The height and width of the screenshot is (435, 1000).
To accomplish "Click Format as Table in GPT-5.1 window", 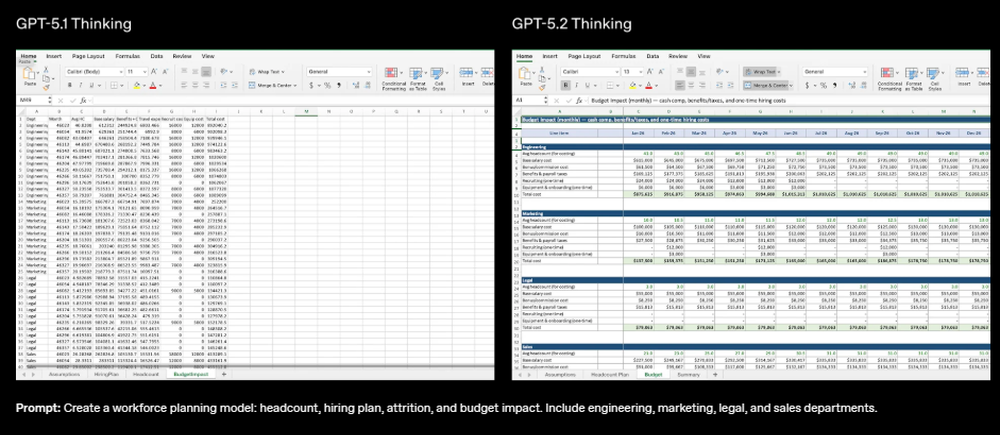I will pyautogui.click(x=416, y=78).
